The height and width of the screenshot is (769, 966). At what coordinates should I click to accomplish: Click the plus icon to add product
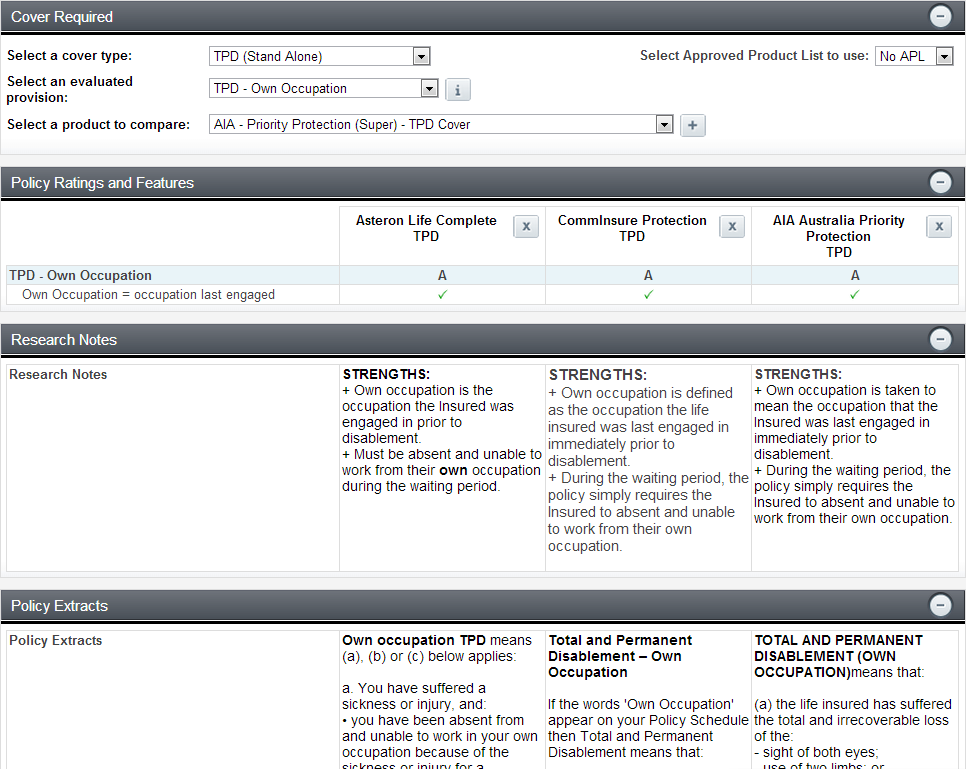(692, 125)
